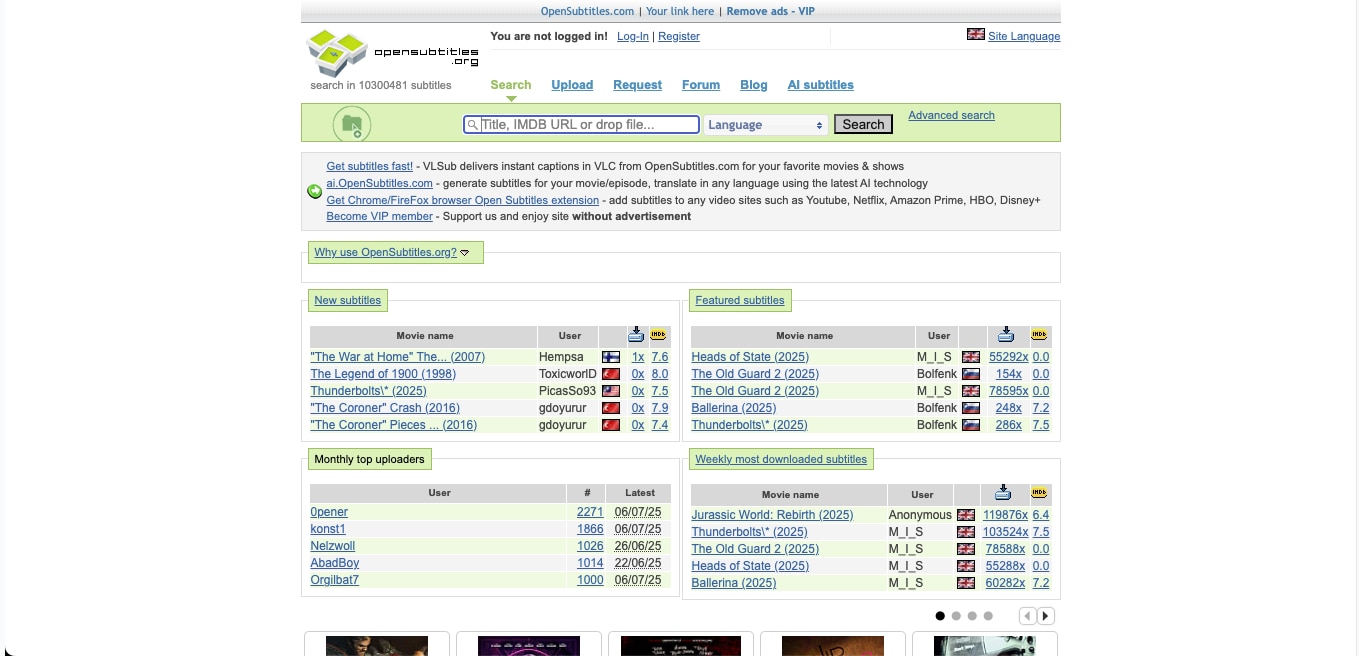Screen dimensions: 1359x656
Task: Open the New subtitles heading link
Action: click(347, 300)
